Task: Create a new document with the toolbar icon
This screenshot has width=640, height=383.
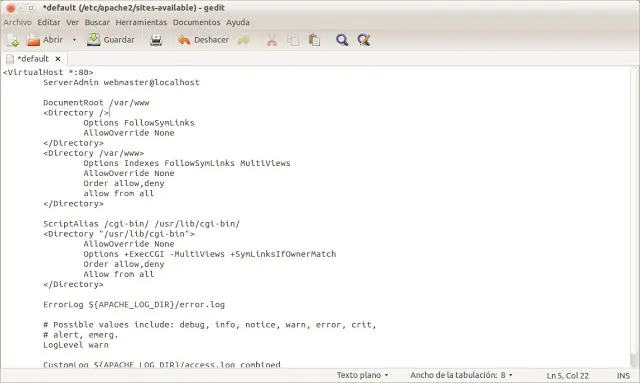Action: (13, 40)
